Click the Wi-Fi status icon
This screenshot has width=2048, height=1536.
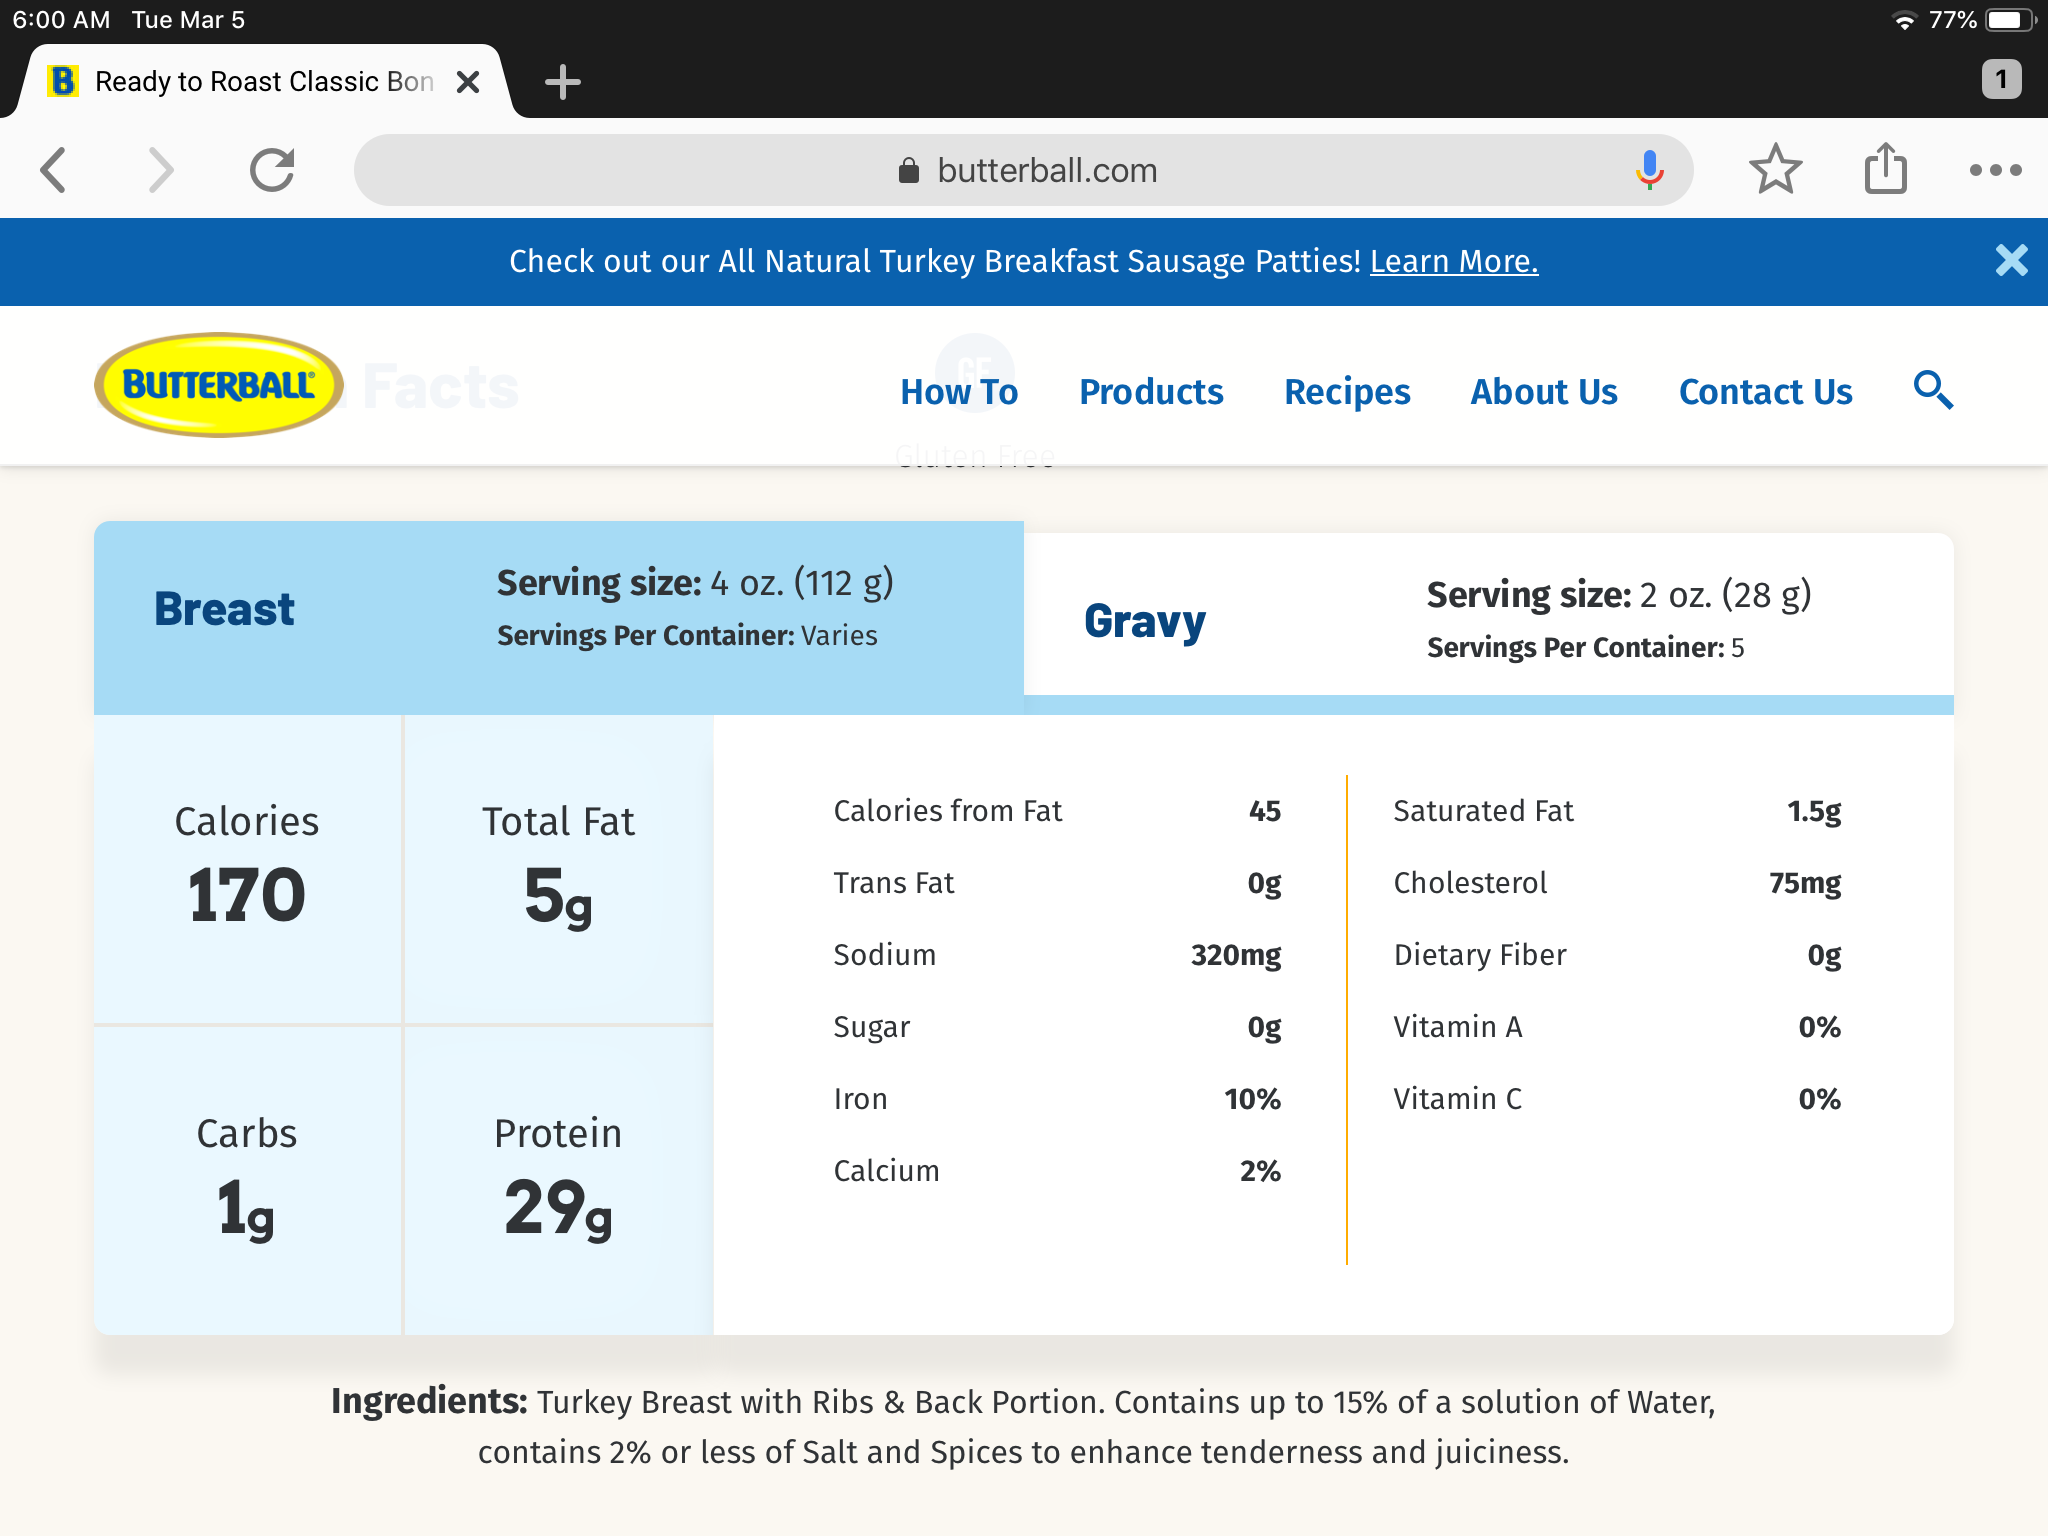coord(1904,21)
